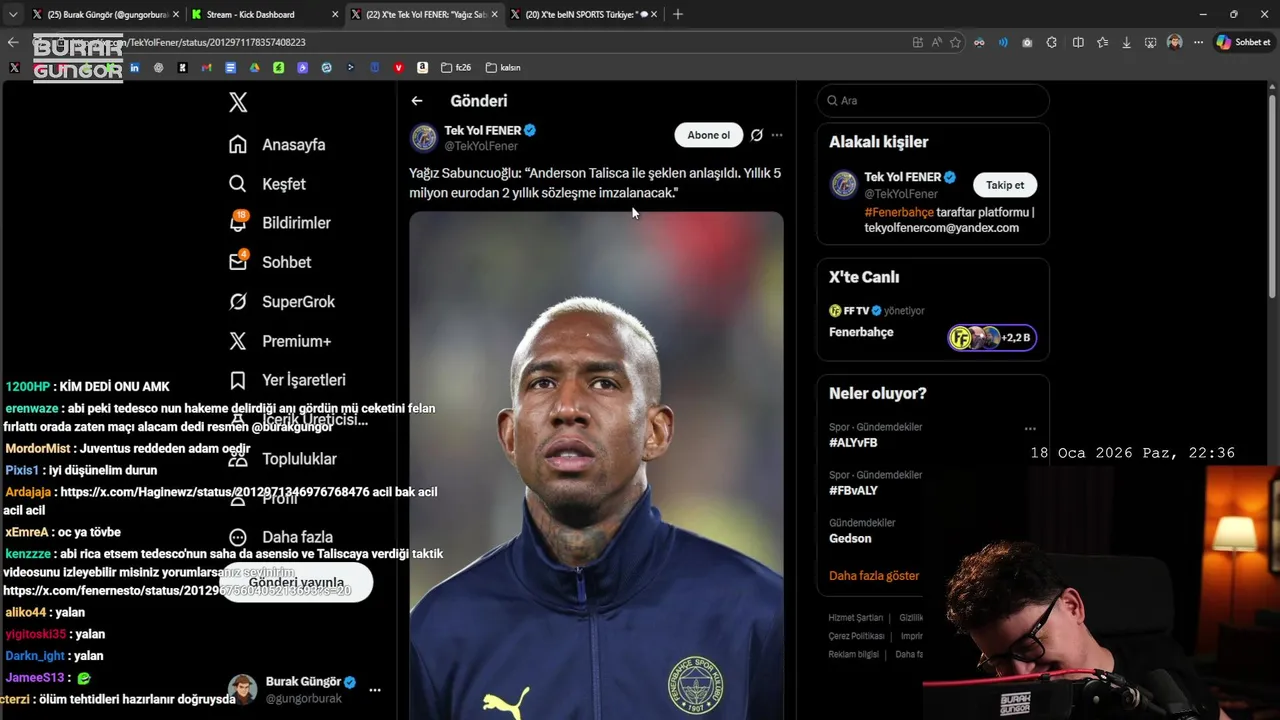
Task: Switch to Stream - Kick Dashboard tab
Action: pos(264,14)
